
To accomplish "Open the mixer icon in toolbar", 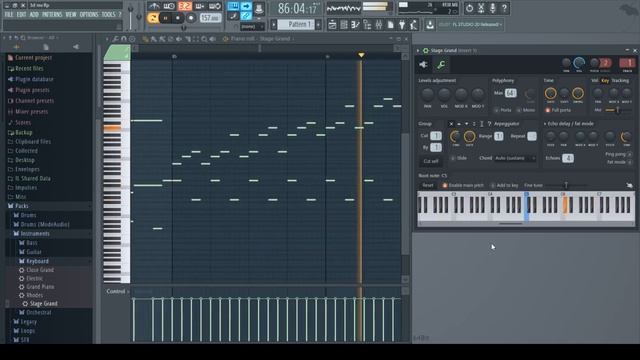I will pyautogui.click(x=379, y=25).
